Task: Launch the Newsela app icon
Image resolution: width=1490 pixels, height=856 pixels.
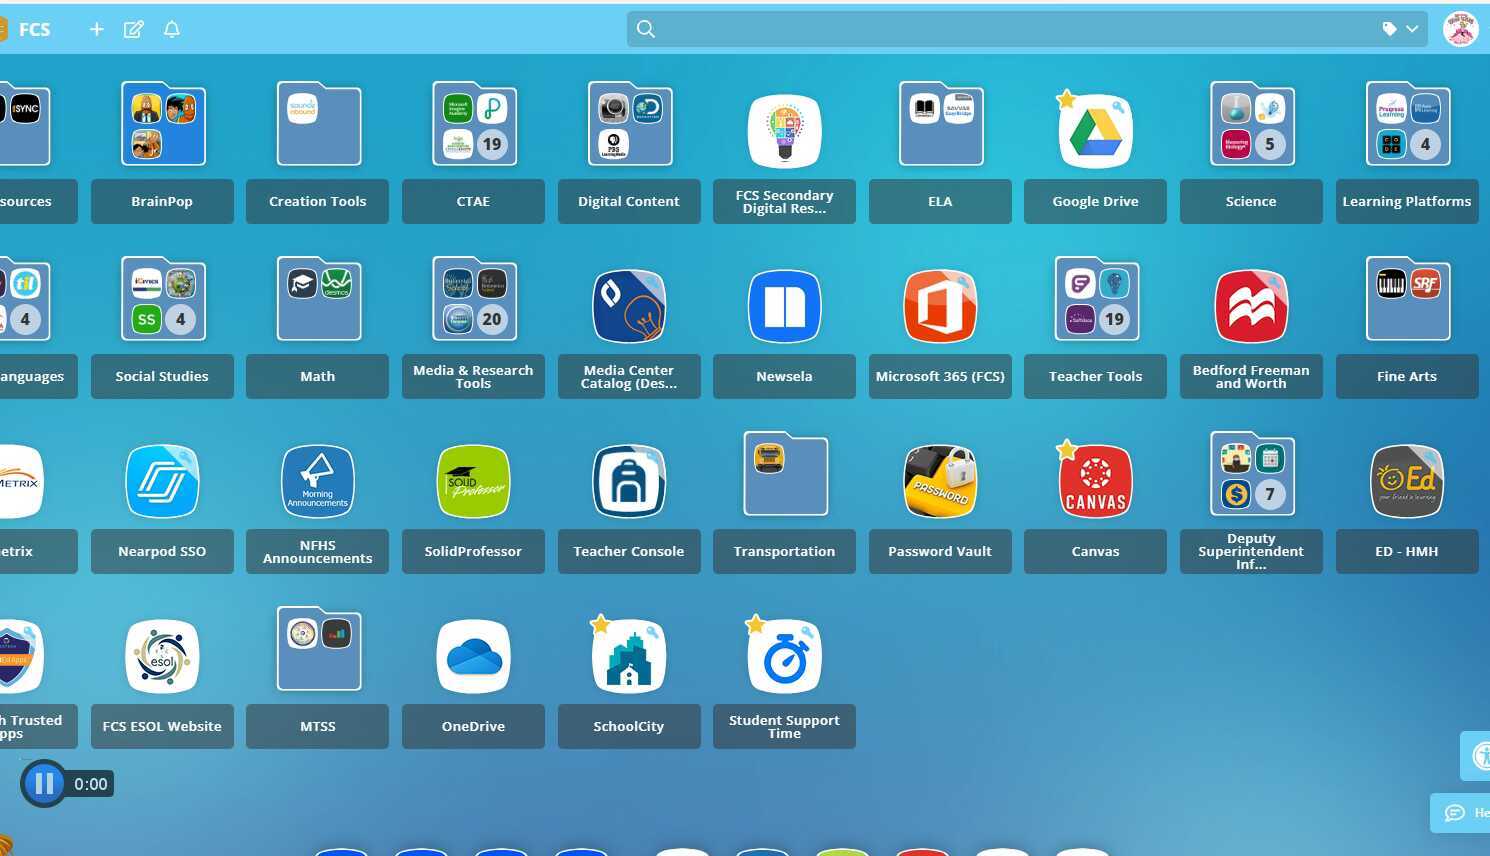Action: (x=785, y=306)
